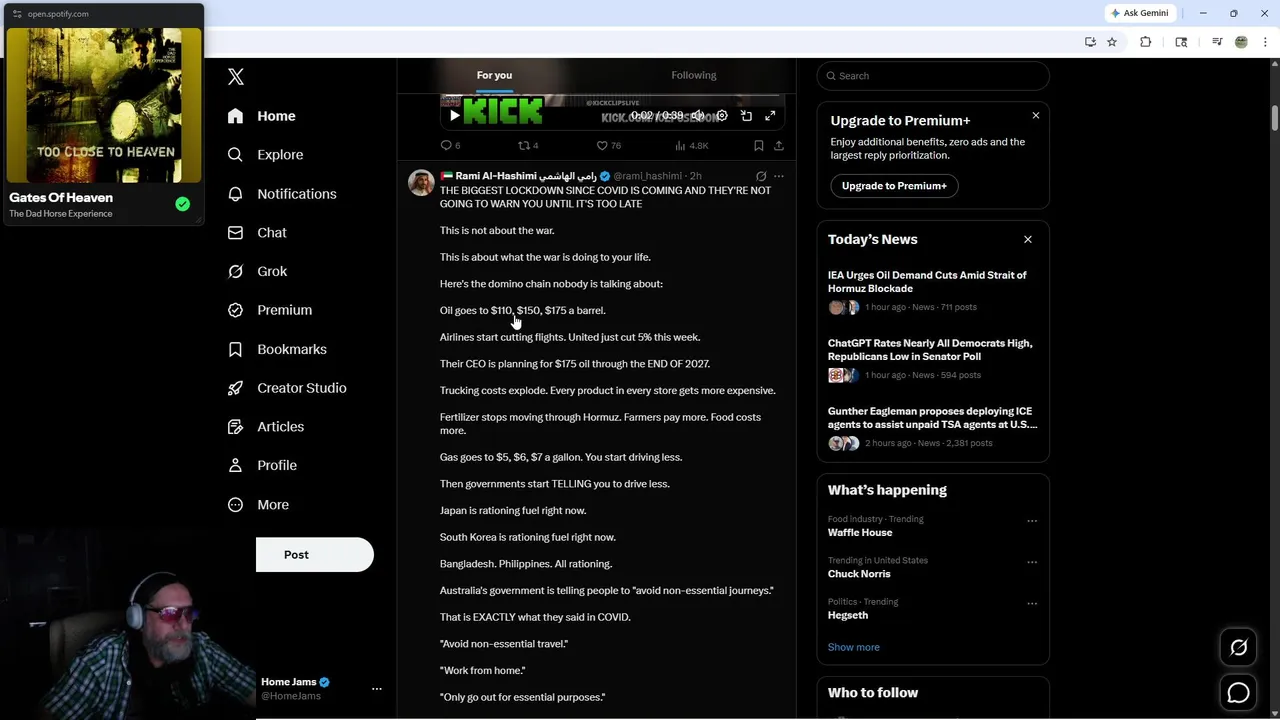Viewport: 1280px width, 720px height.
Task: Open the Chrome profile avatar
Action: [1241, 42]
